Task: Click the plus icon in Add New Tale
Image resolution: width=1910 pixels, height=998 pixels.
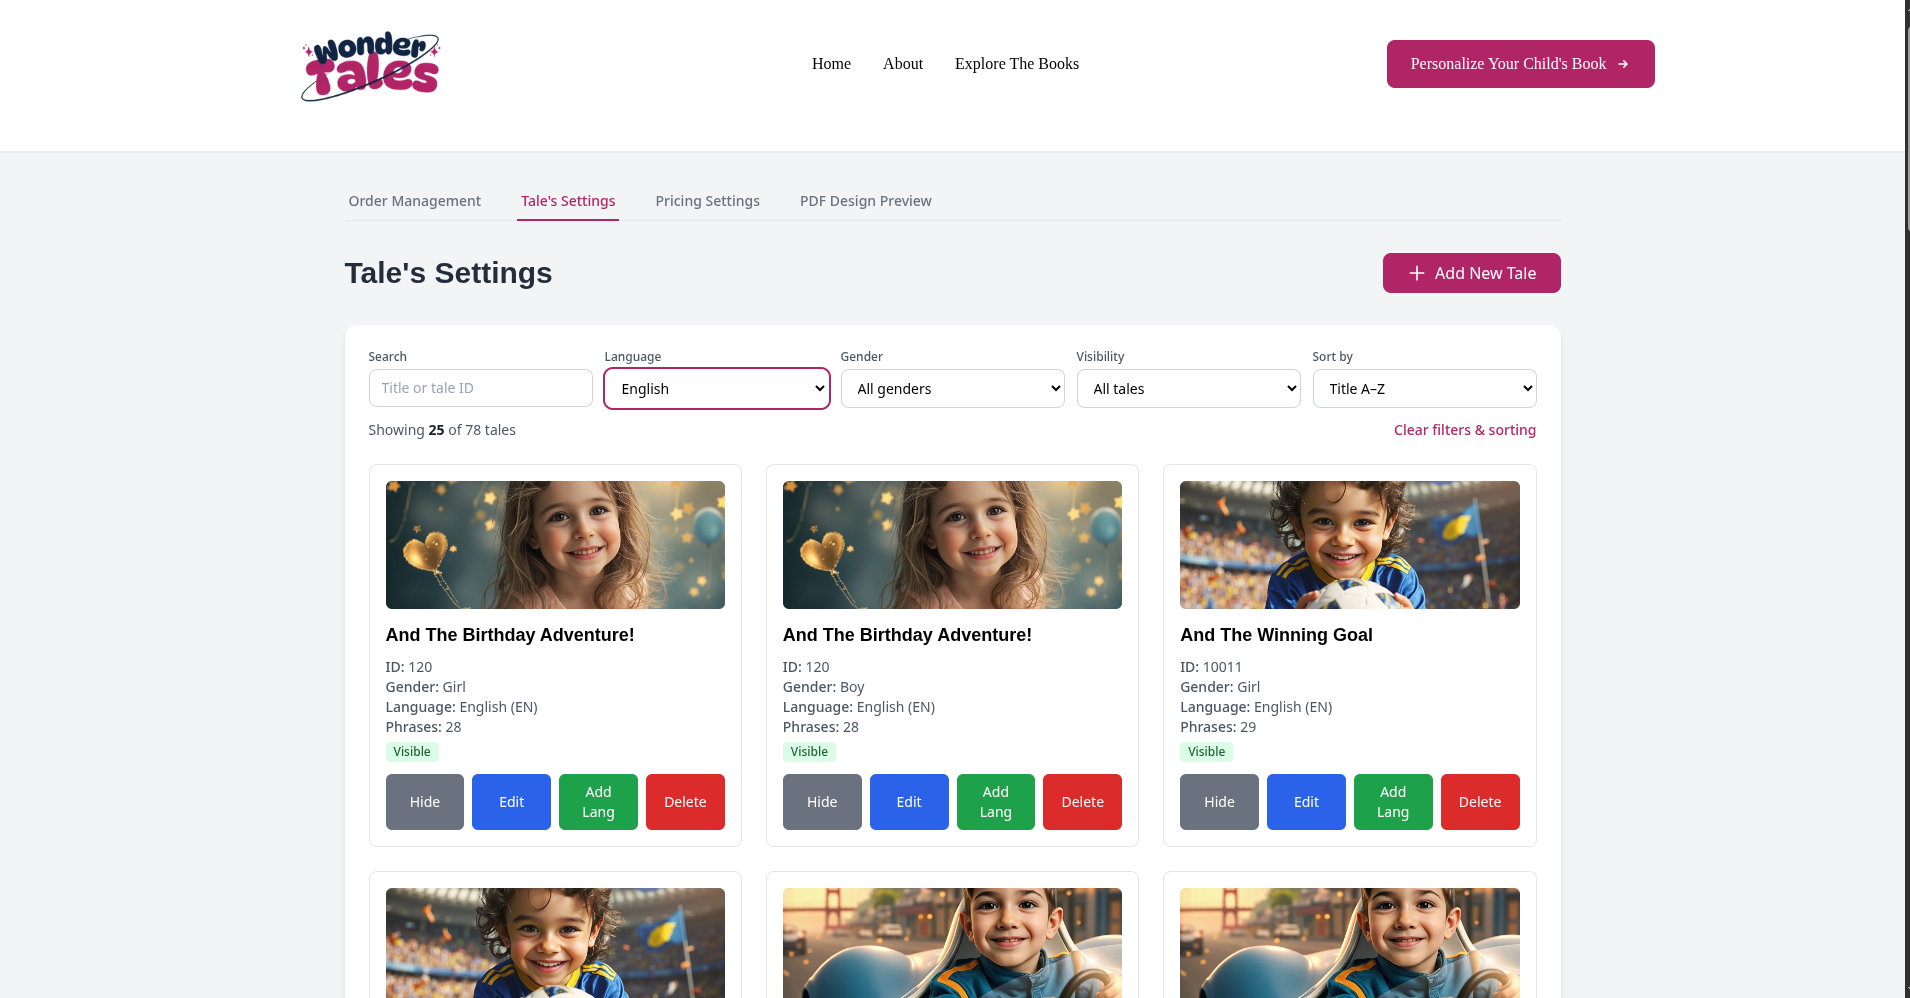Action: pyautogui.click(x=1416, y=273)
